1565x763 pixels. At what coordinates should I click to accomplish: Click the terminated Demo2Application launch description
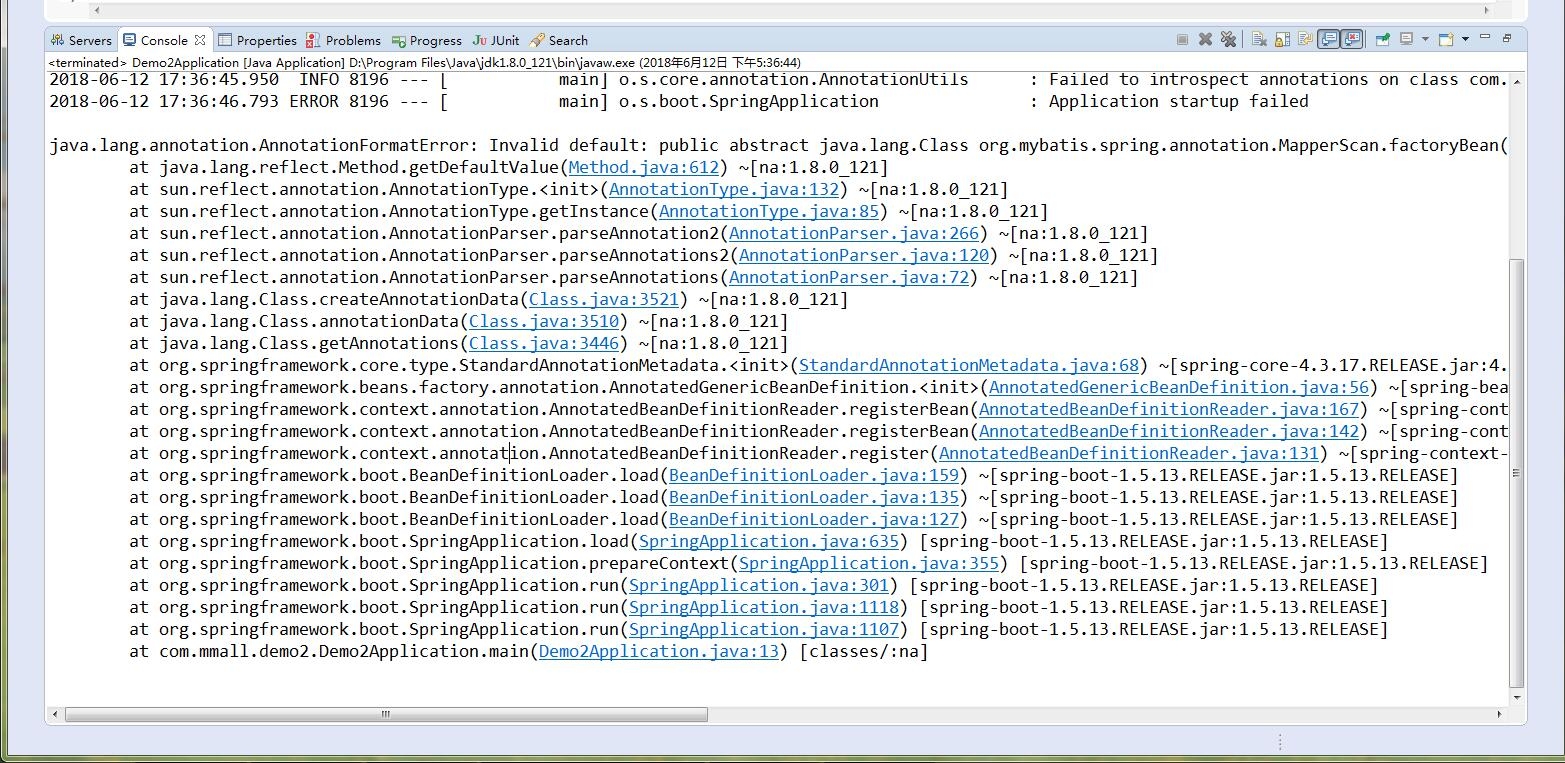pos(425,62)
